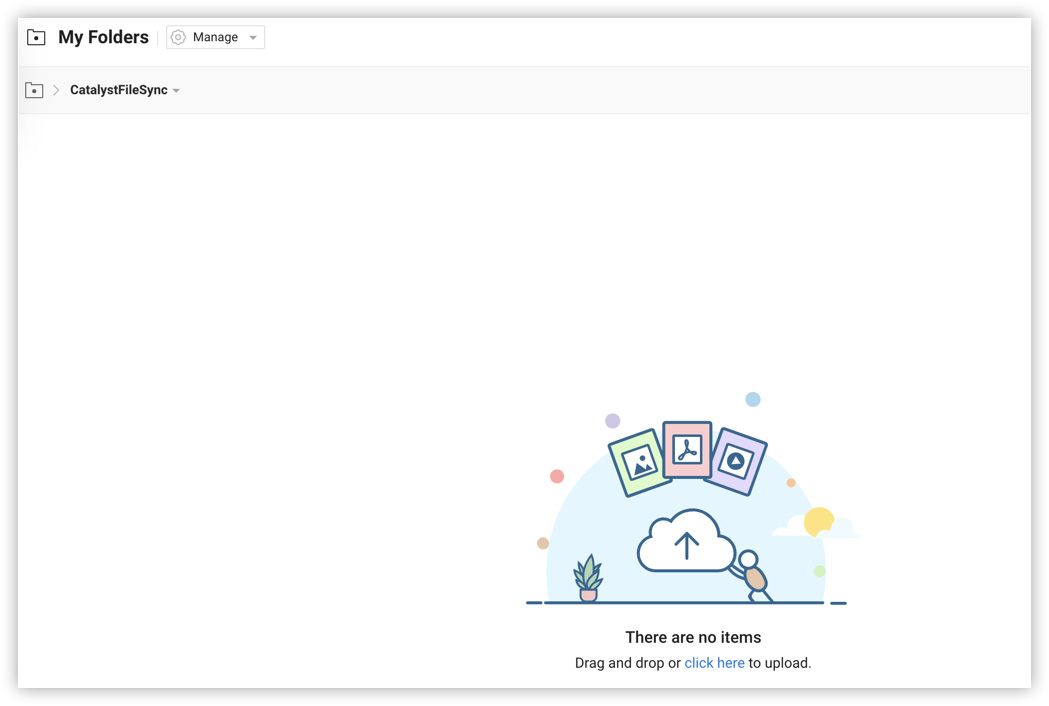Expand the CatalystFileSync breadcrumb dropdown

[x=176, y=90]
